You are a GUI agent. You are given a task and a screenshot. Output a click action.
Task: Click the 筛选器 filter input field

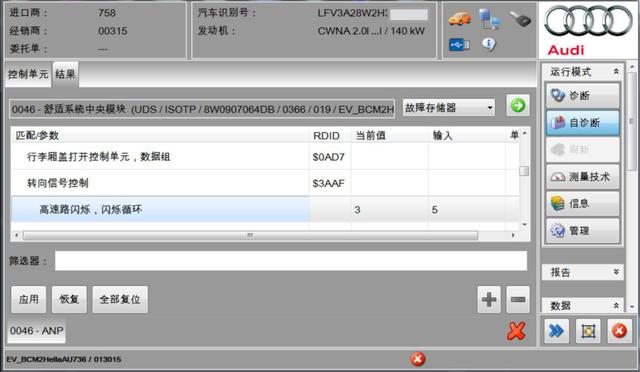pyautogui.click(x=291, y=261)
